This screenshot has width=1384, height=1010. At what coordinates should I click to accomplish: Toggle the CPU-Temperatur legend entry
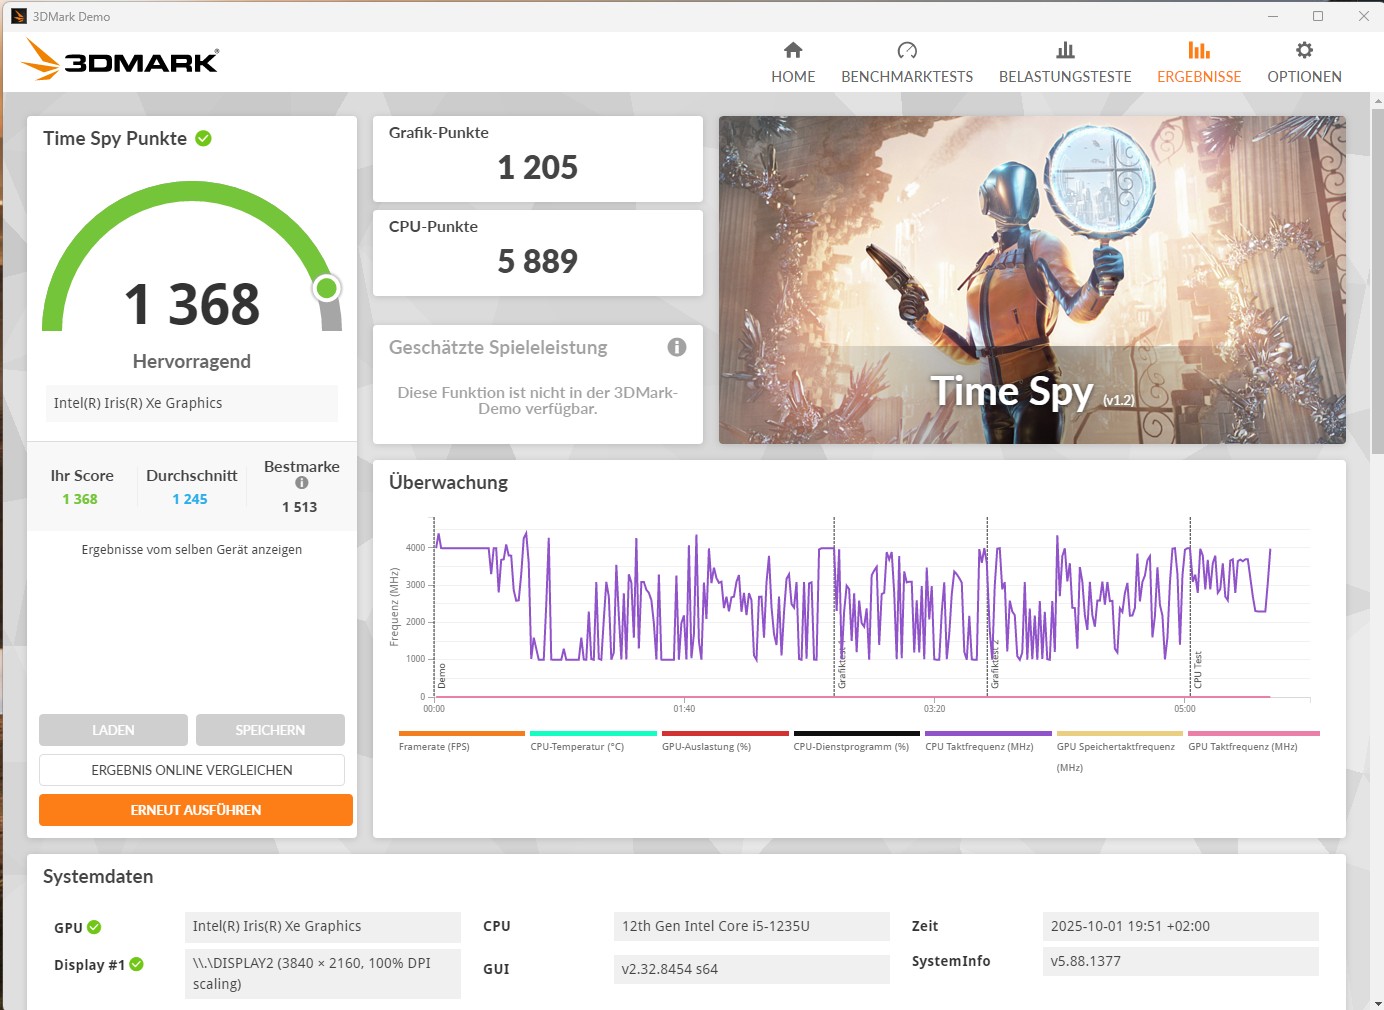pyautogui.click(x=577, y=746)
